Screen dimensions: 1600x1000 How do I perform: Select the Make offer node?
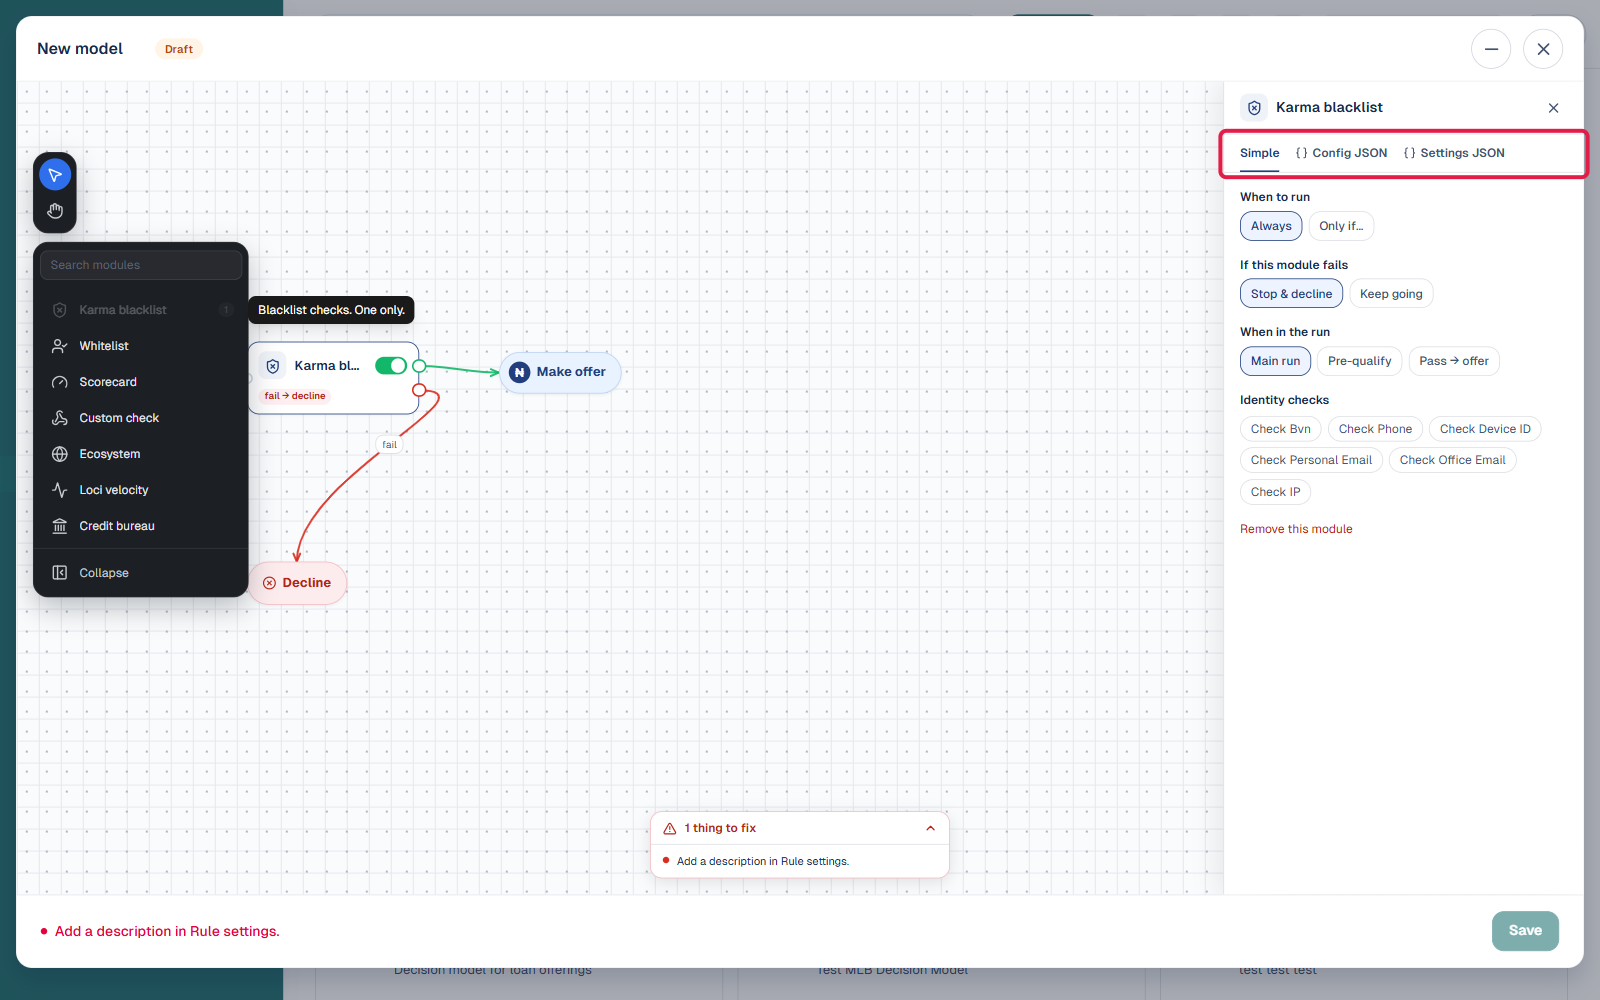[560, 372]
